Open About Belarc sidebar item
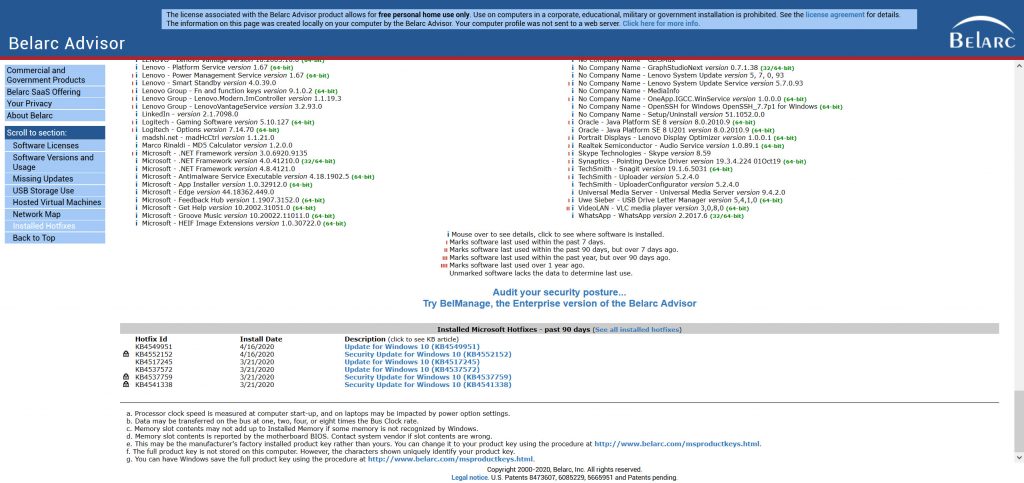The image size is (1024, 483). 54,116
